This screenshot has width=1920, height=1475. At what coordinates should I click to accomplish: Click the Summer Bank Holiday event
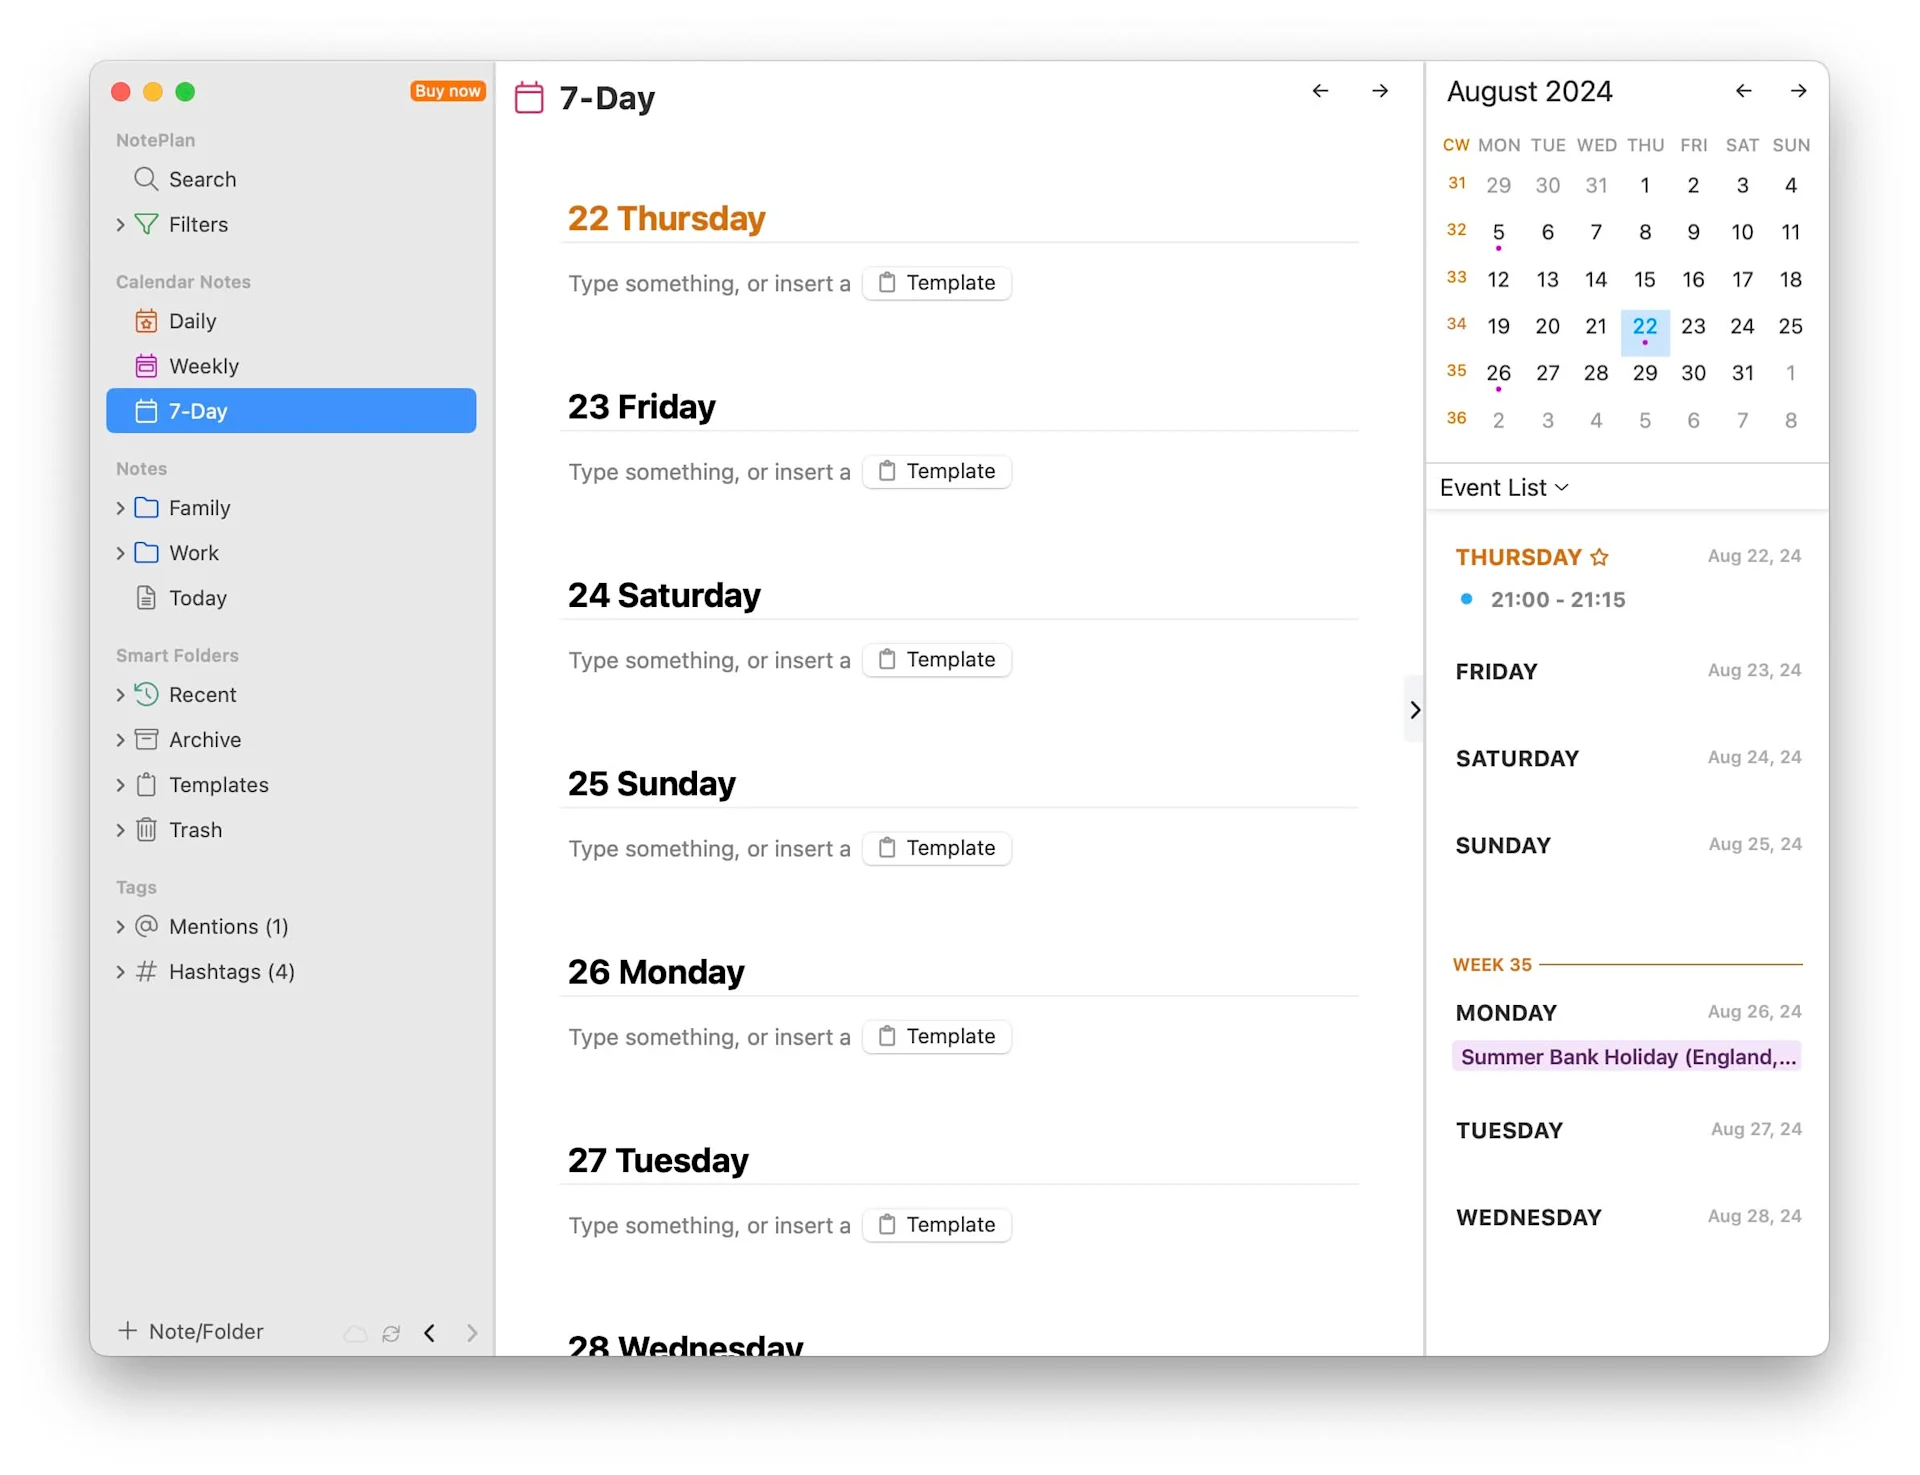tap(1626, 1056)
